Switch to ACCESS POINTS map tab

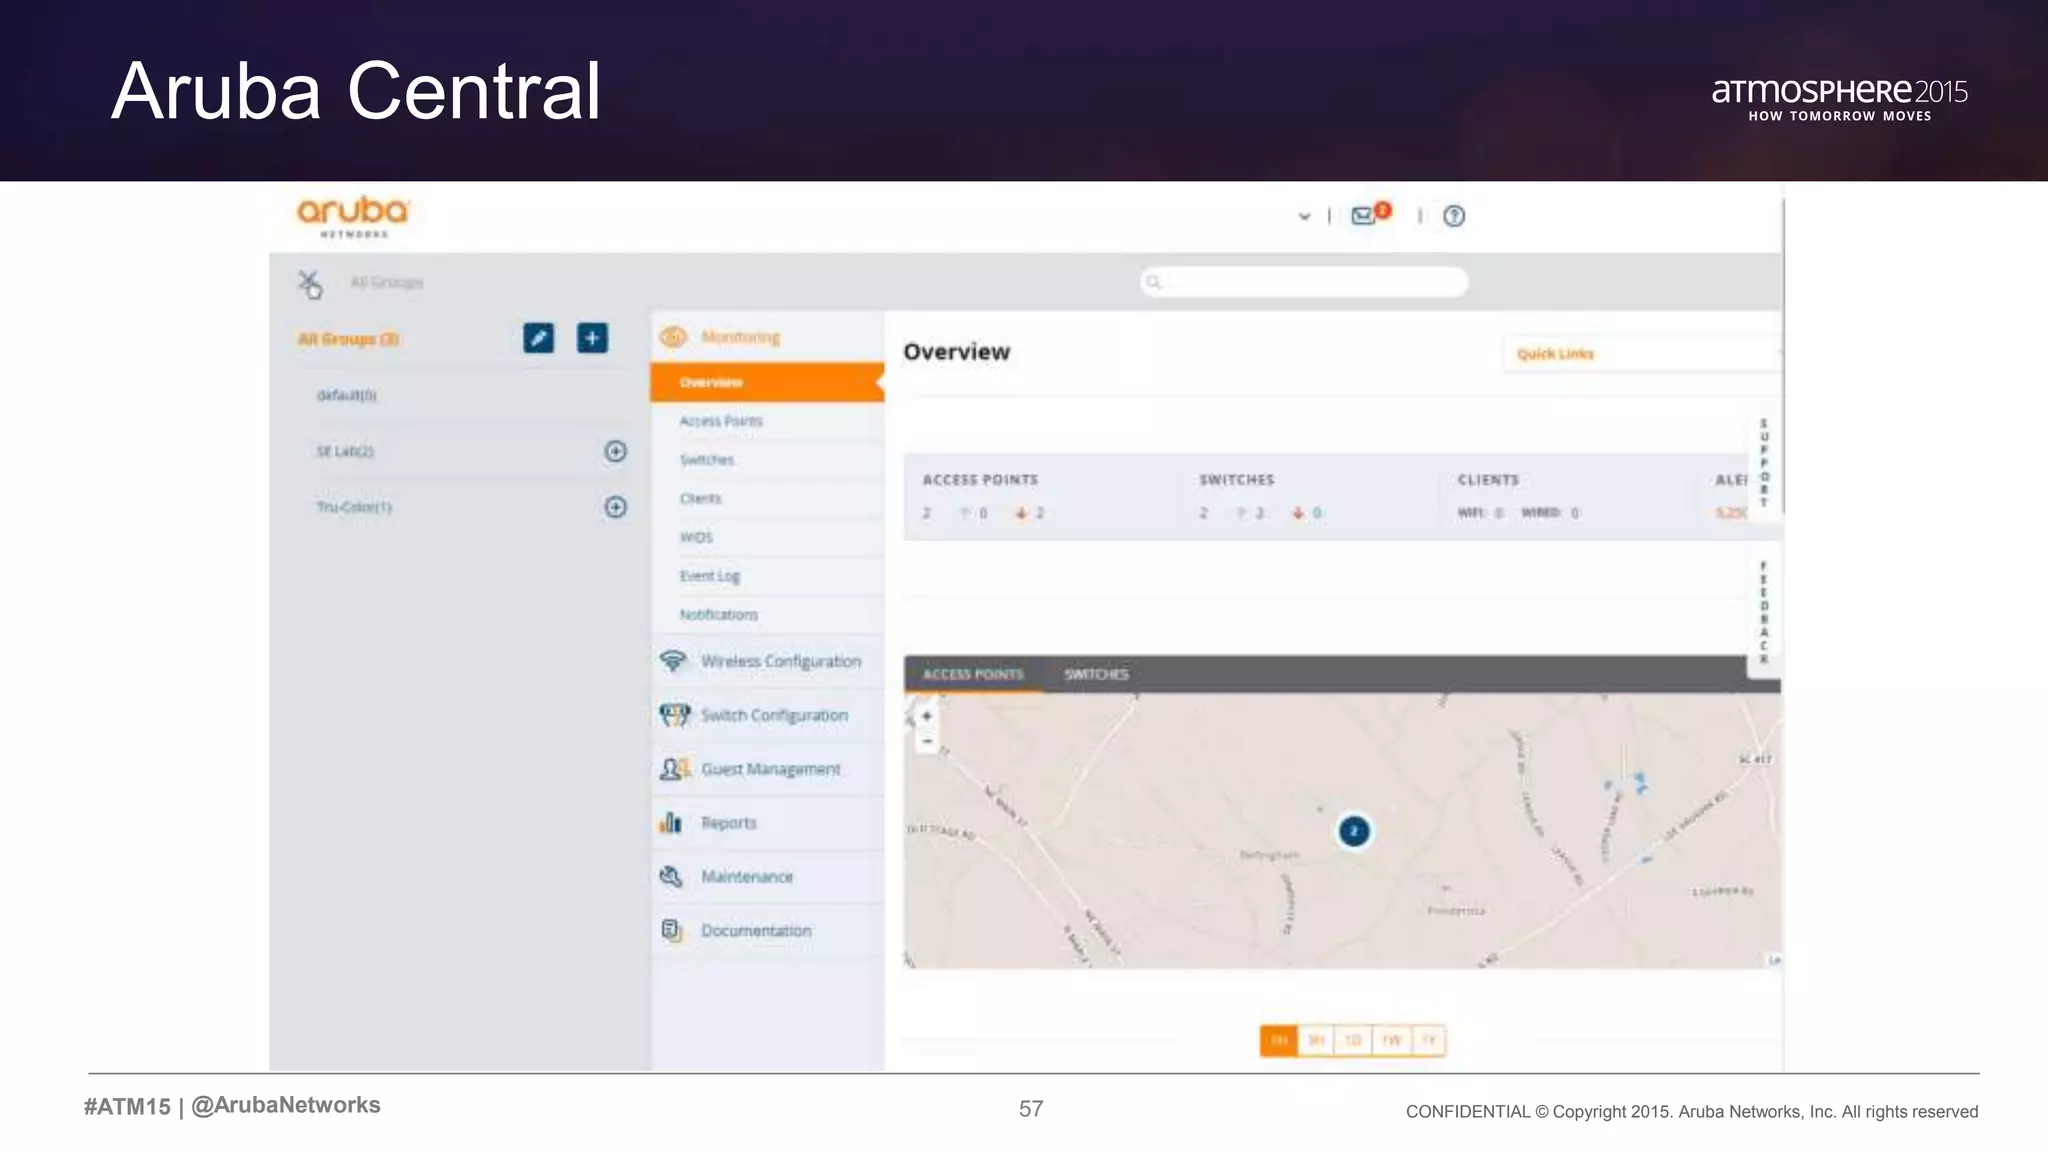(x=973, y=674)
